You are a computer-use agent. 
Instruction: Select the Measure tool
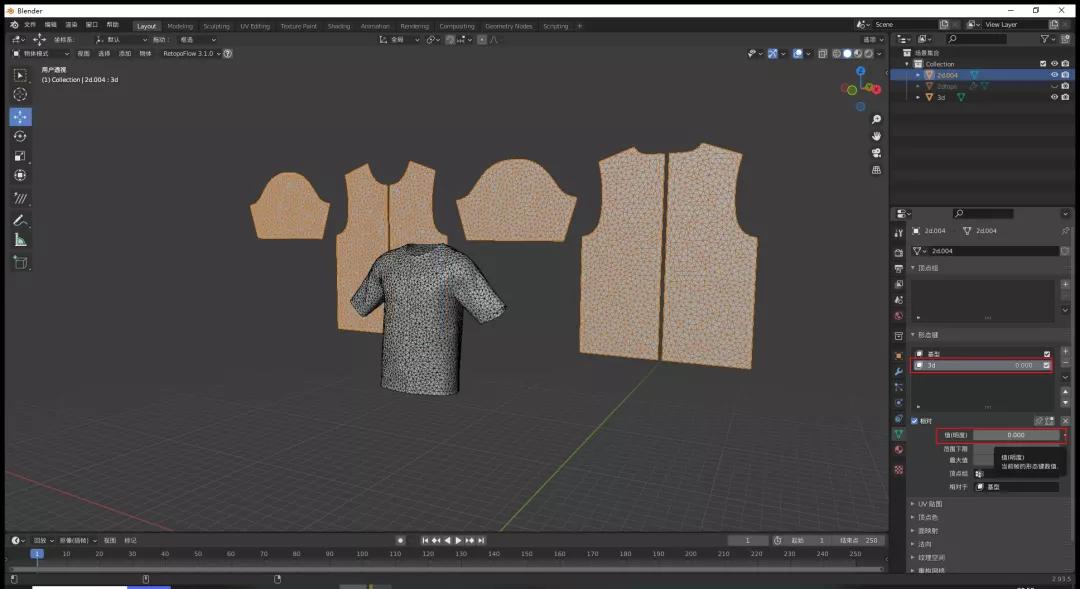pyautogui.click(x=20, y=239)
